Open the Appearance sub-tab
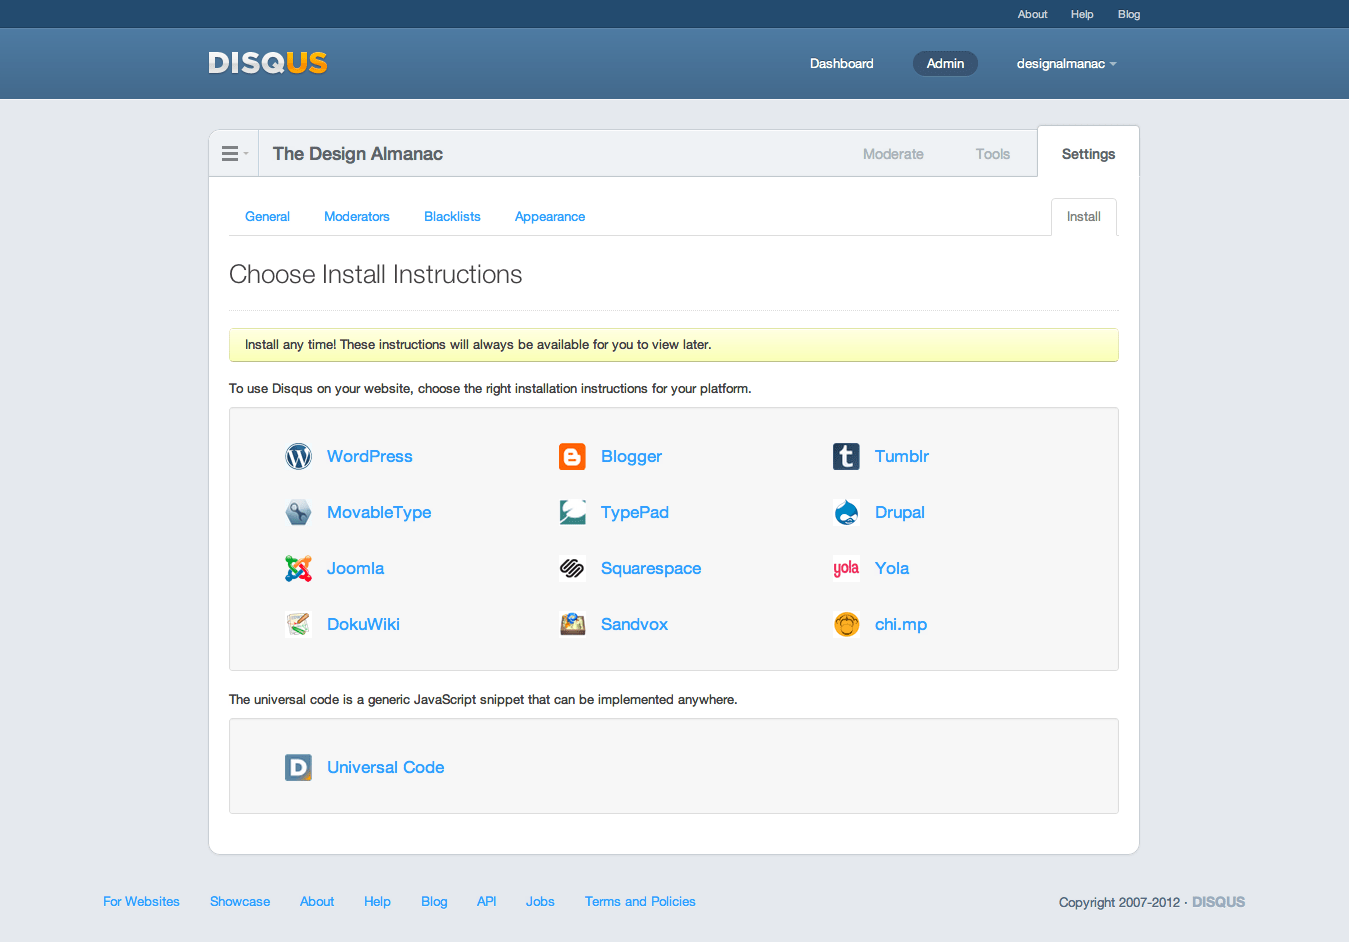This screenshot has height=942, width=1349. click(550, 216)
